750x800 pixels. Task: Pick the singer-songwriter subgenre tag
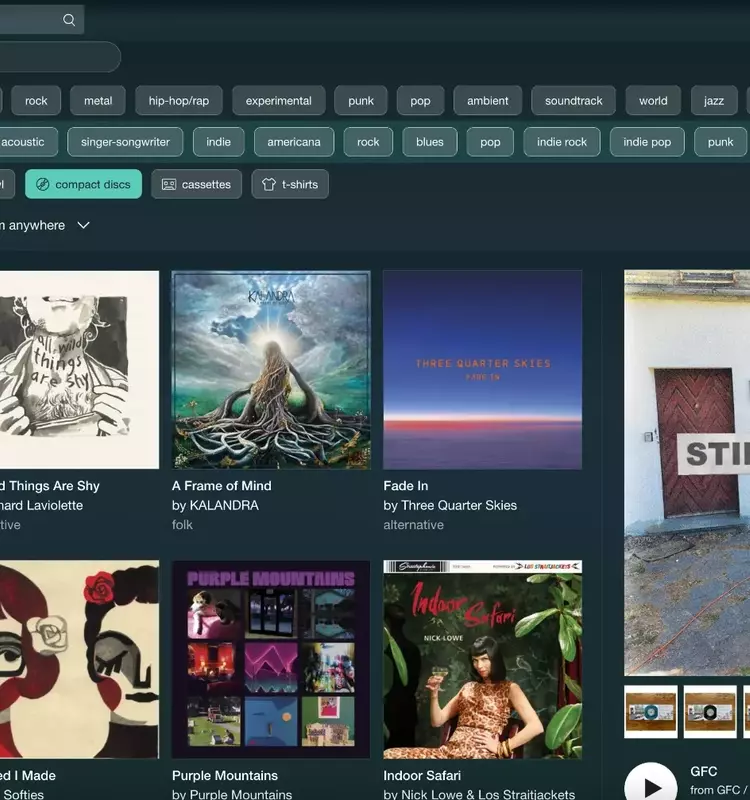click(125, 142)
